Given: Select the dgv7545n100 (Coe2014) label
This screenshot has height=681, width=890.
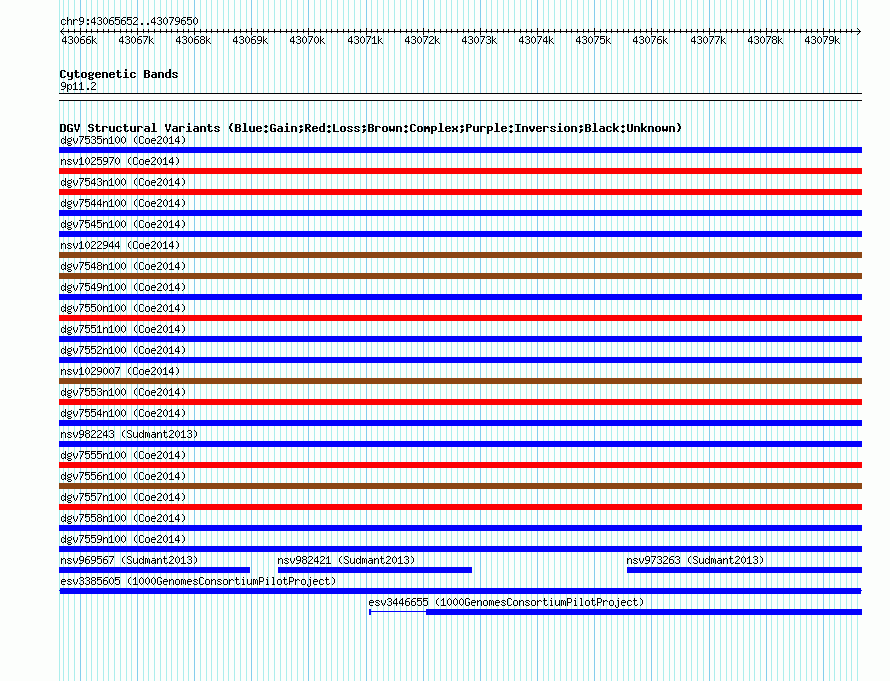Looking at the screenshot, I should 123,224.
